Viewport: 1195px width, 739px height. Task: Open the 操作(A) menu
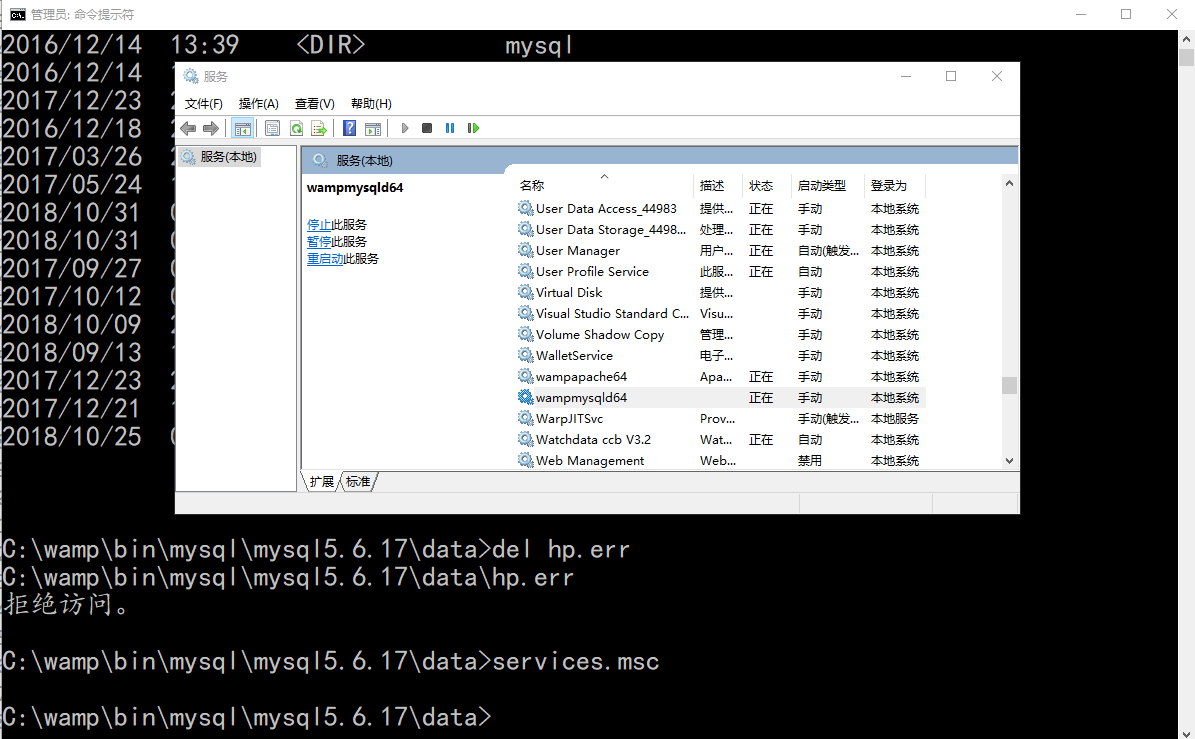[x=258, y=104]
